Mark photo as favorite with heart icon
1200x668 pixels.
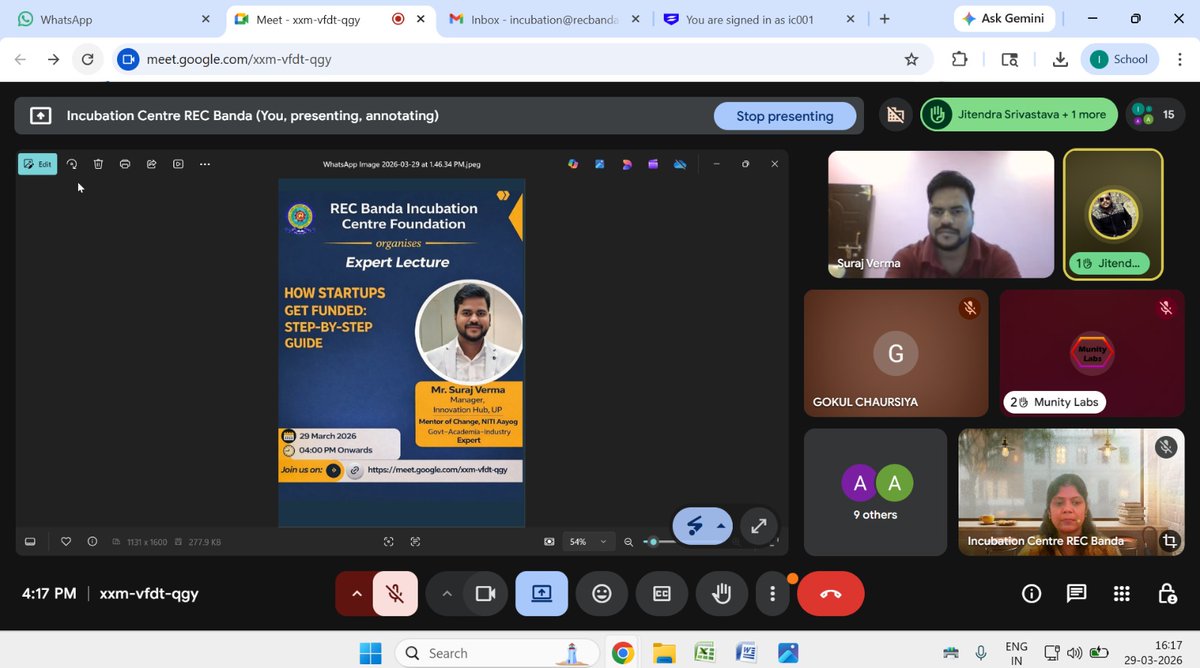[66, 541]
